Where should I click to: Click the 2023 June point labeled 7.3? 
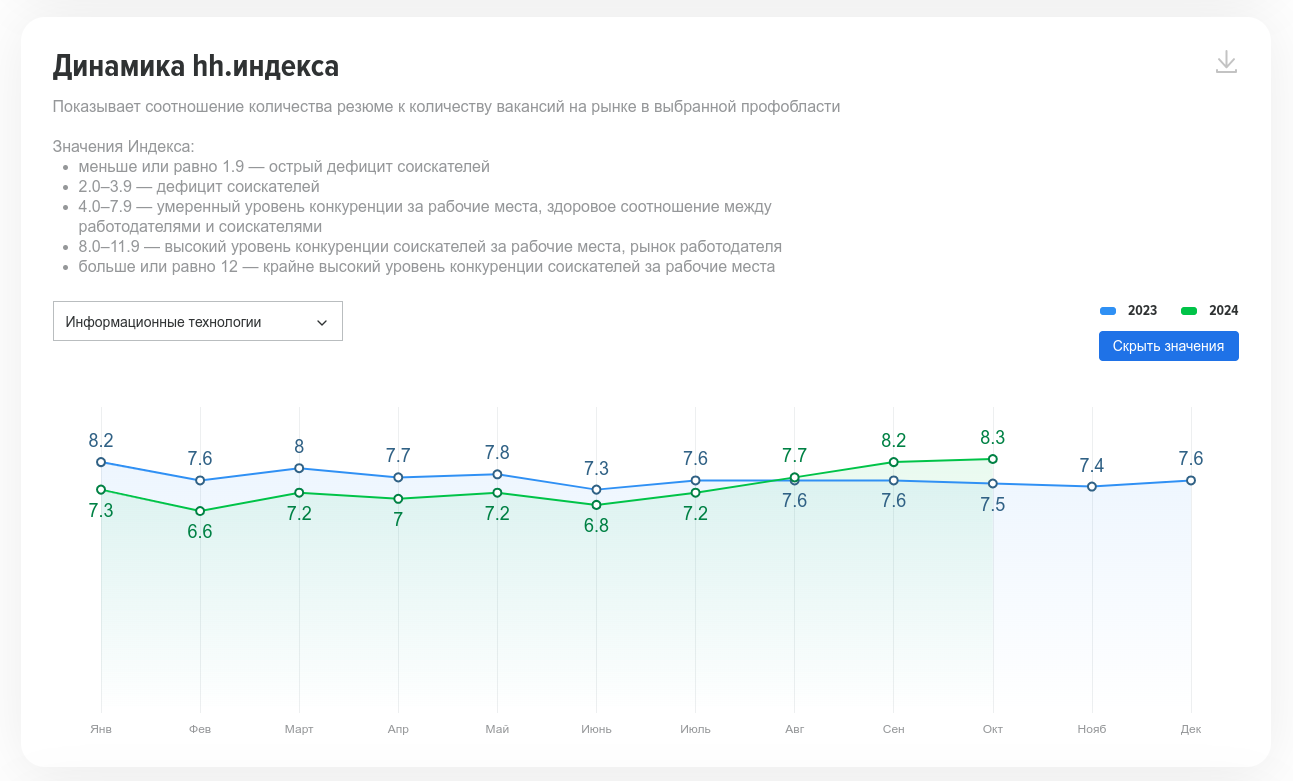tap(596, 489)
